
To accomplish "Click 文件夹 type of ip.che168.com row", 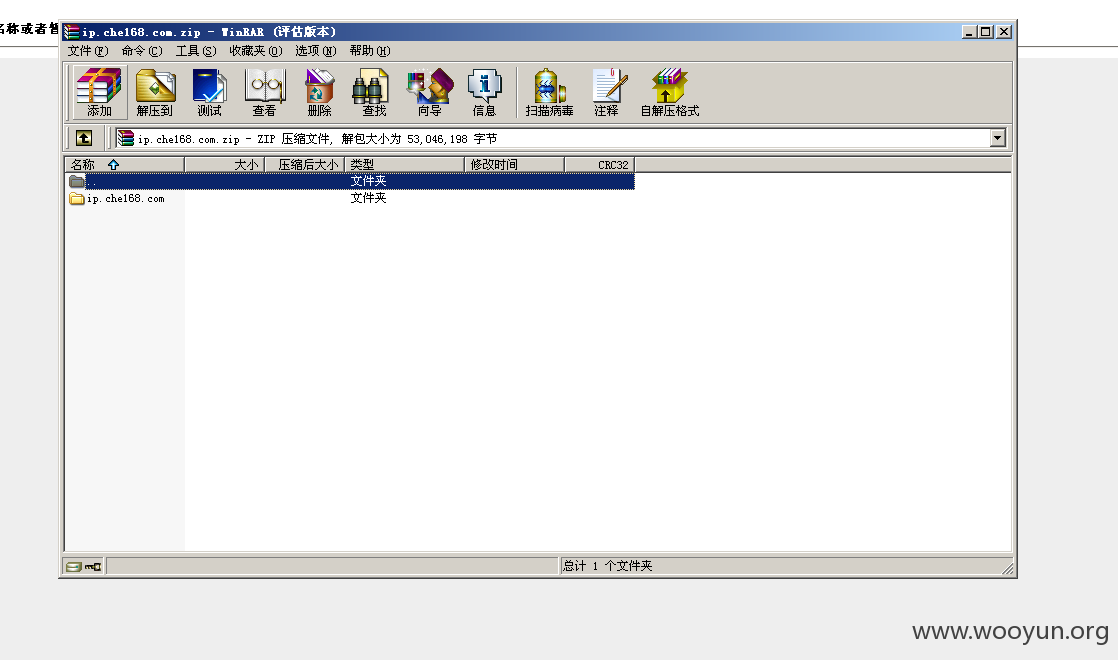I will tap(369, 198).
